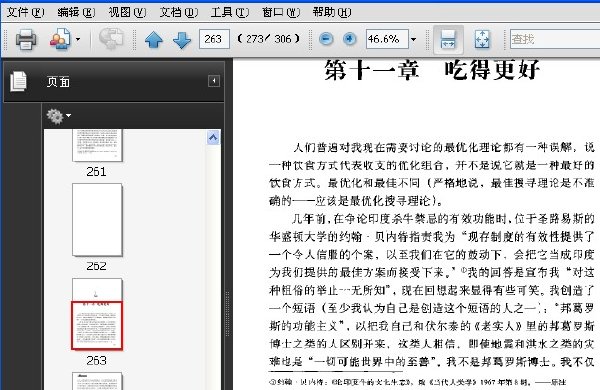Click the page label 263 under thumbnail

96,360
